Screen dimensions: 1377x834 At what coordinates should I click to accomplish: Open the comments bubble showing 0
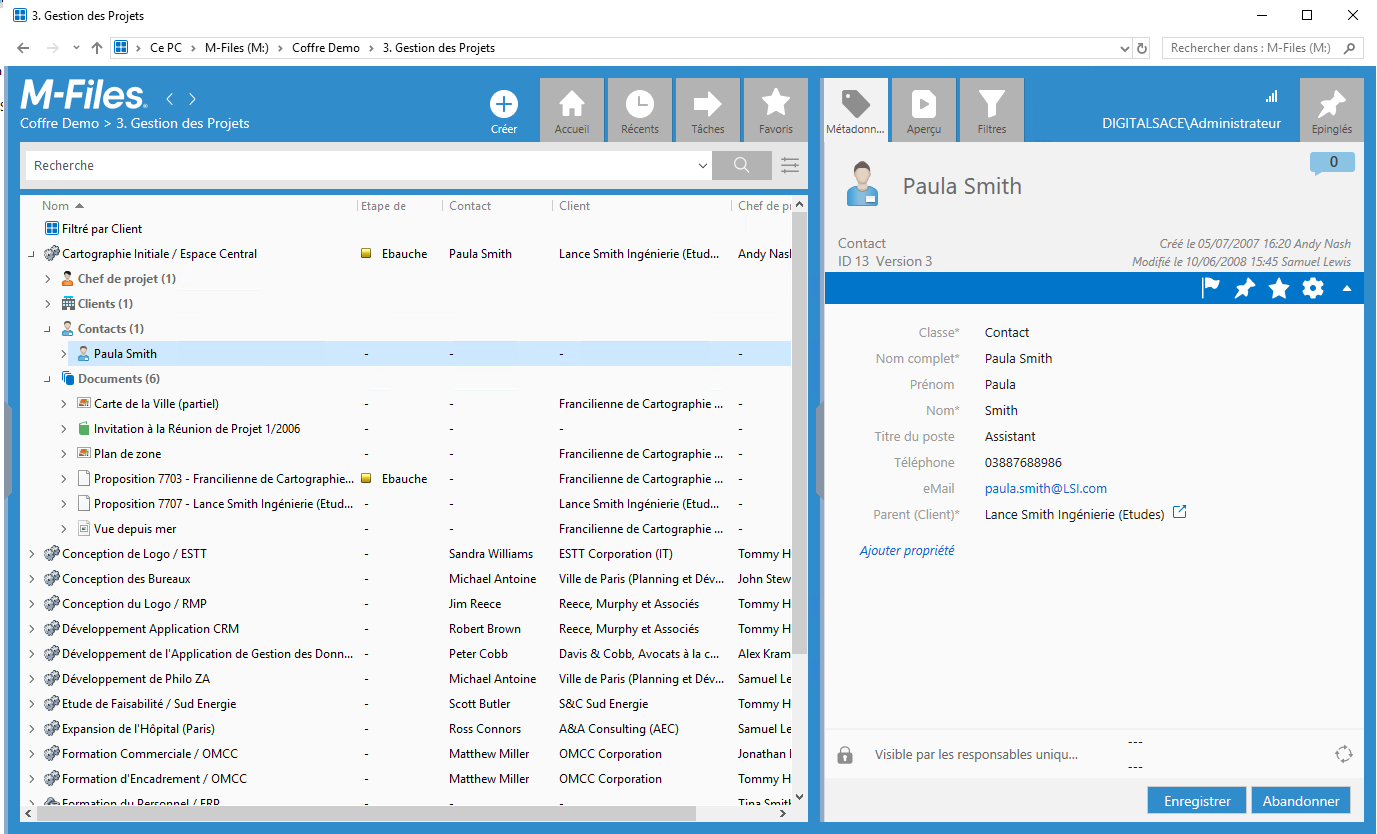pyautogui.click(x=1332, y=163)
